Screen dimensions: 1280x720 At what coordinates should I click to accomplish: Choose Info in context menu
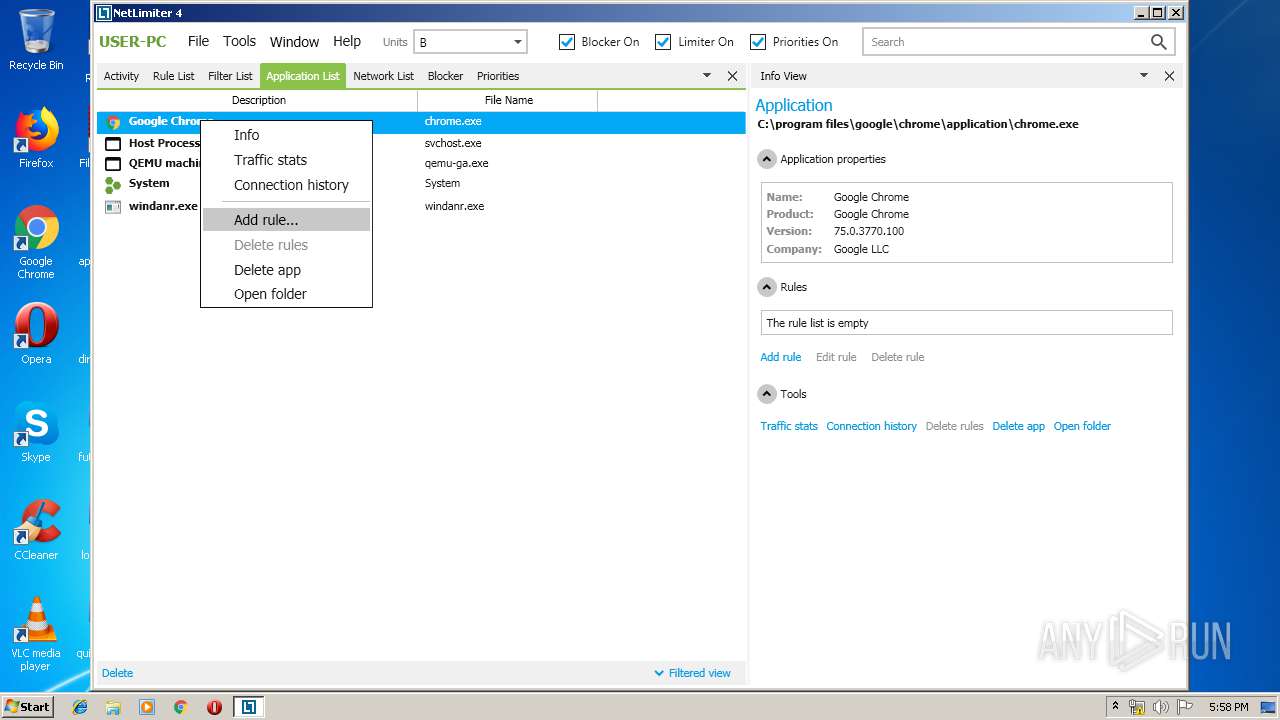click(286, 135)
